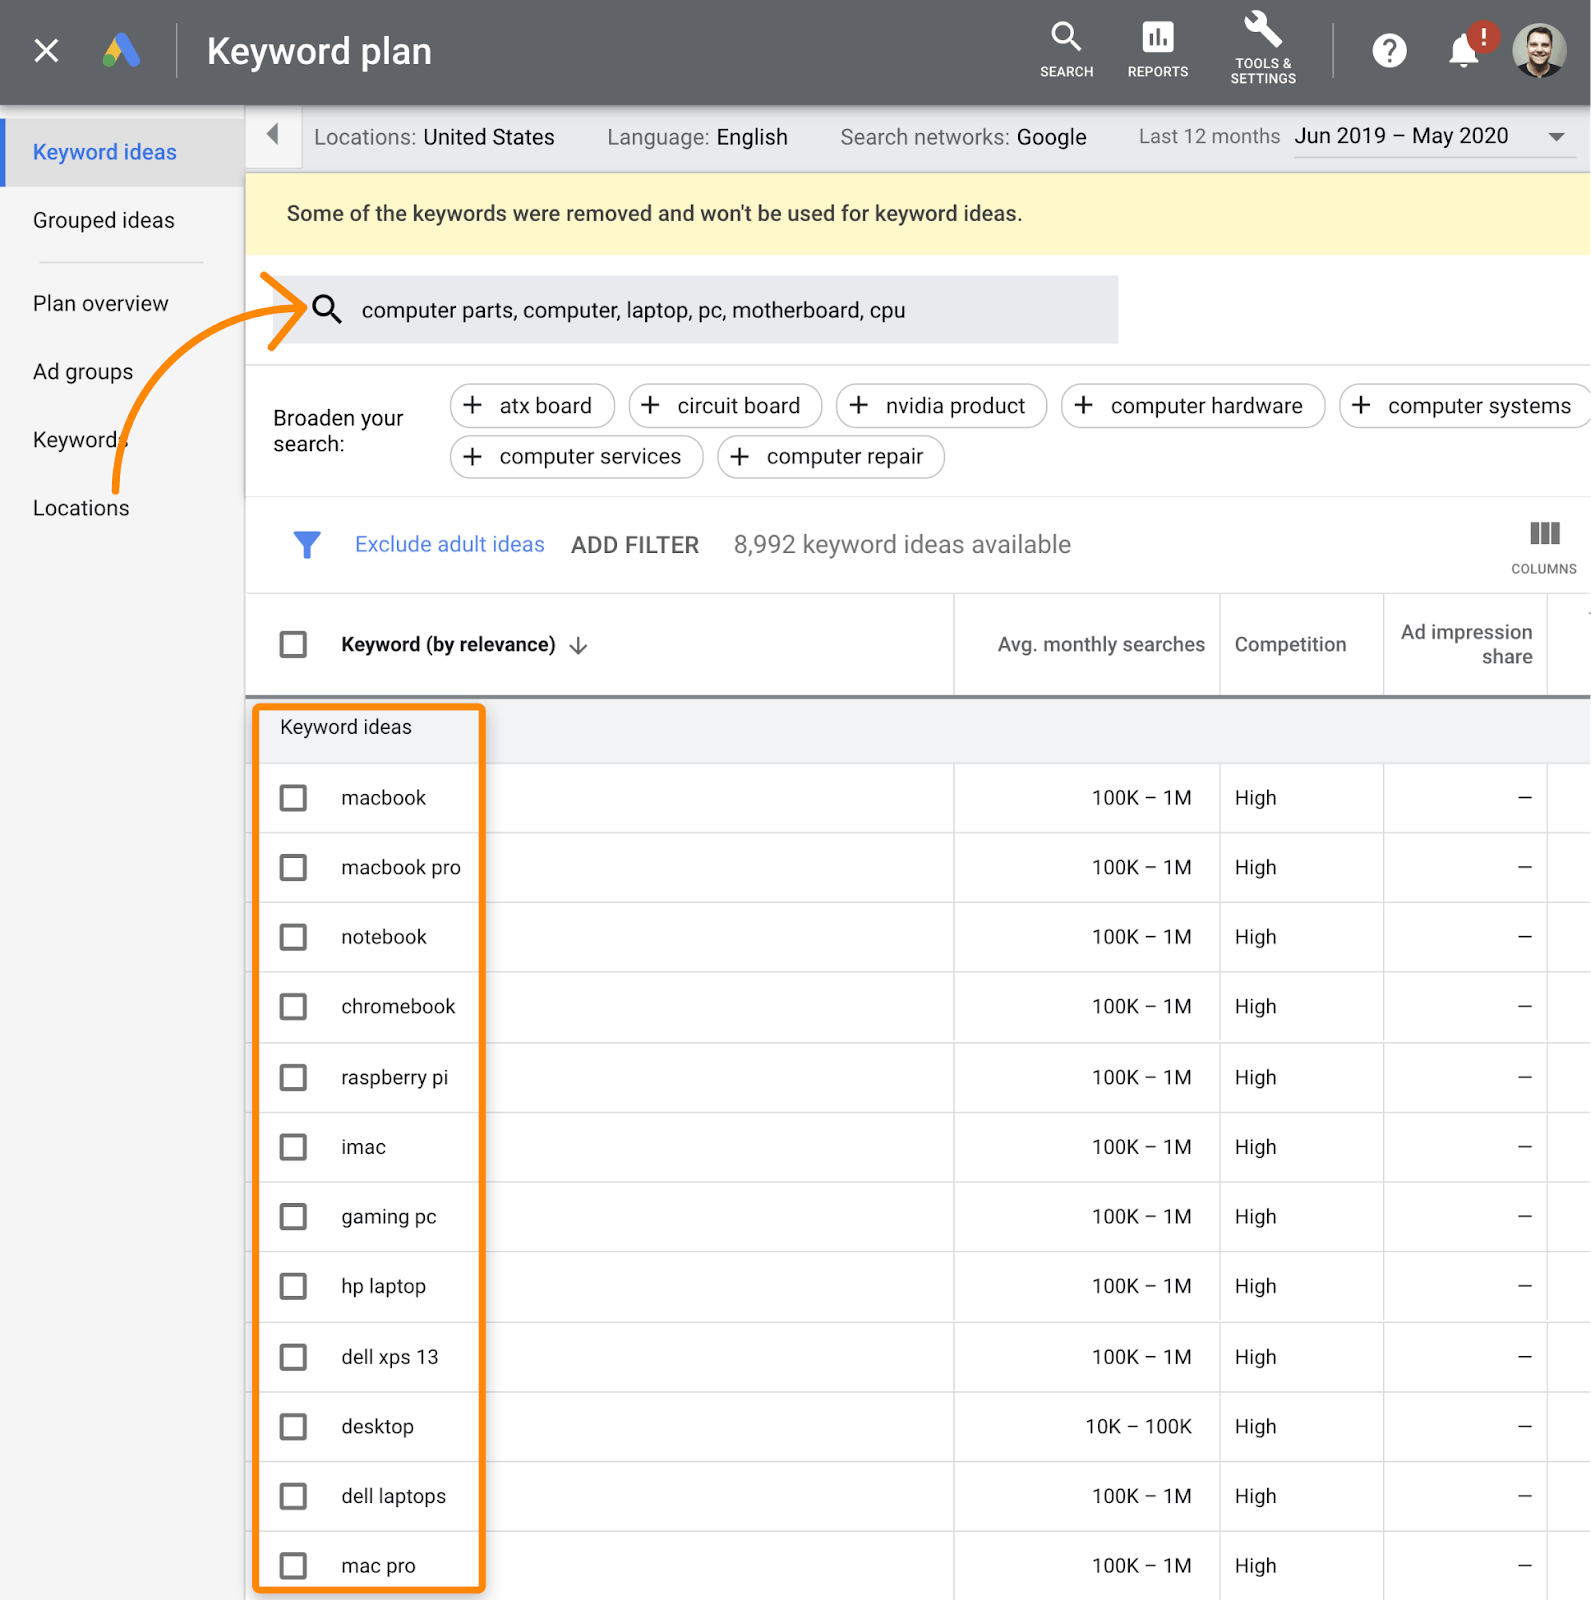Select all keywords header checkbox
The height and width of the screenshot is (1600, 1591).
(x=293, y=644)
